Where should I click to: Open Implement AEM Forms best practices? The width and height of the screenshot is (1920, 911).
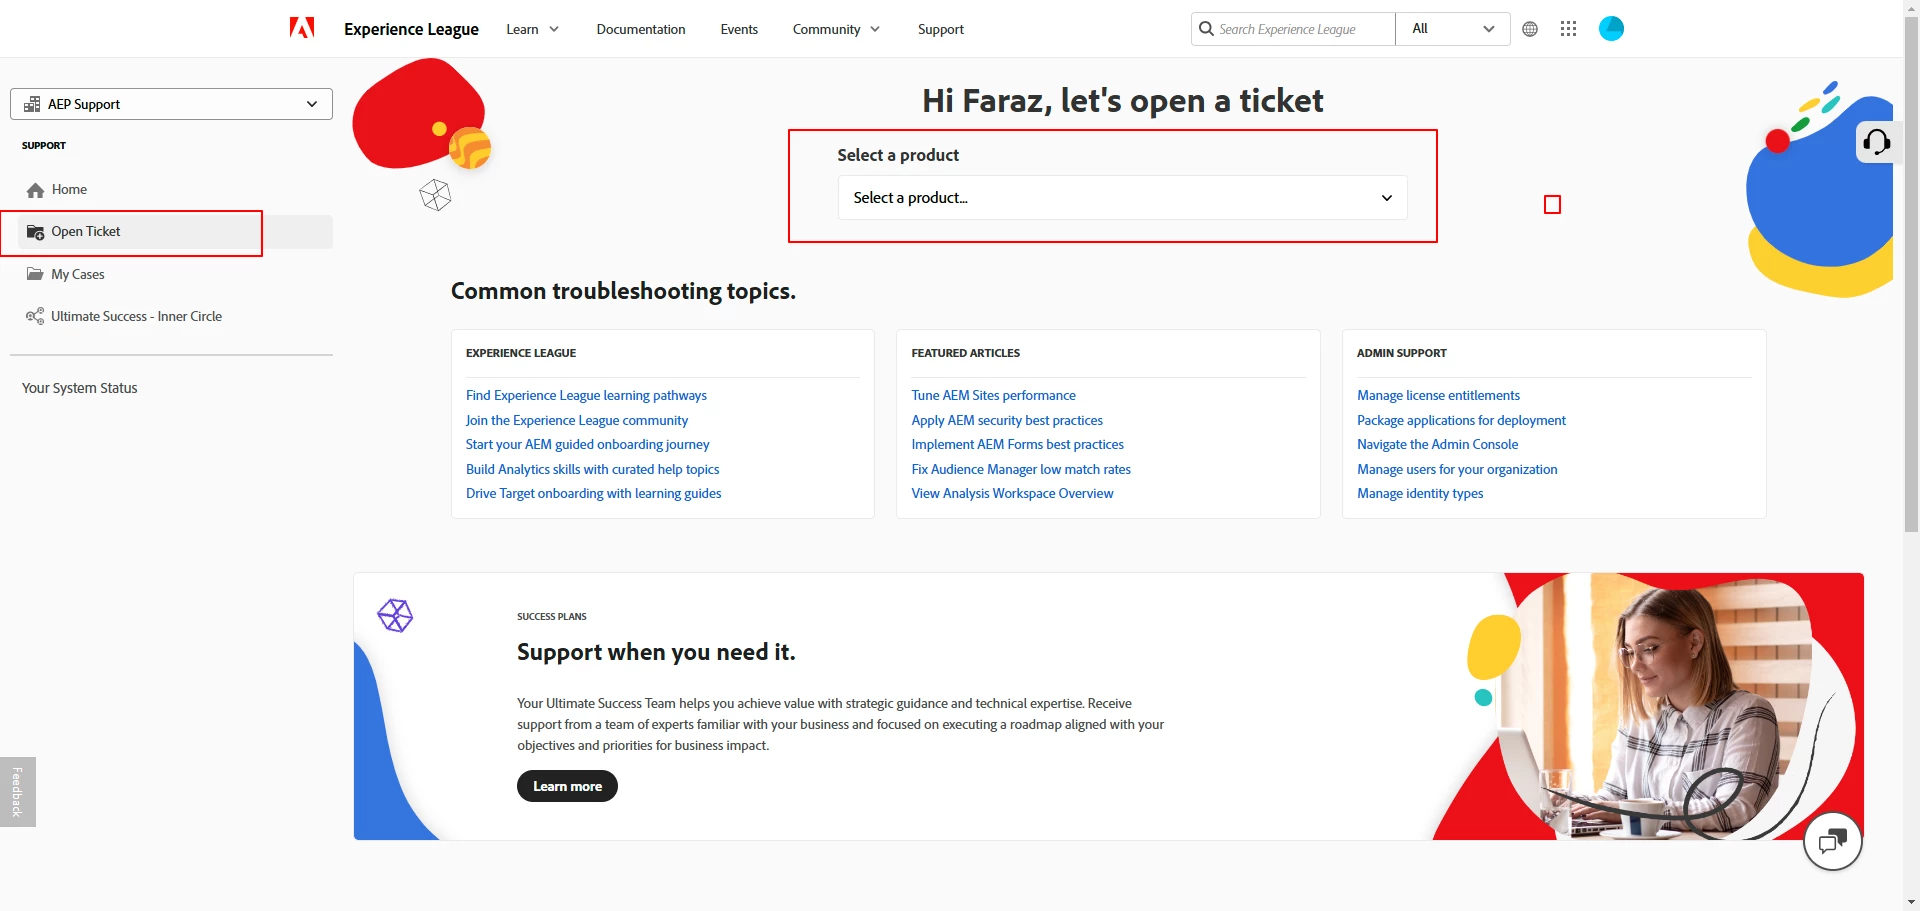tap(1018, 445)
